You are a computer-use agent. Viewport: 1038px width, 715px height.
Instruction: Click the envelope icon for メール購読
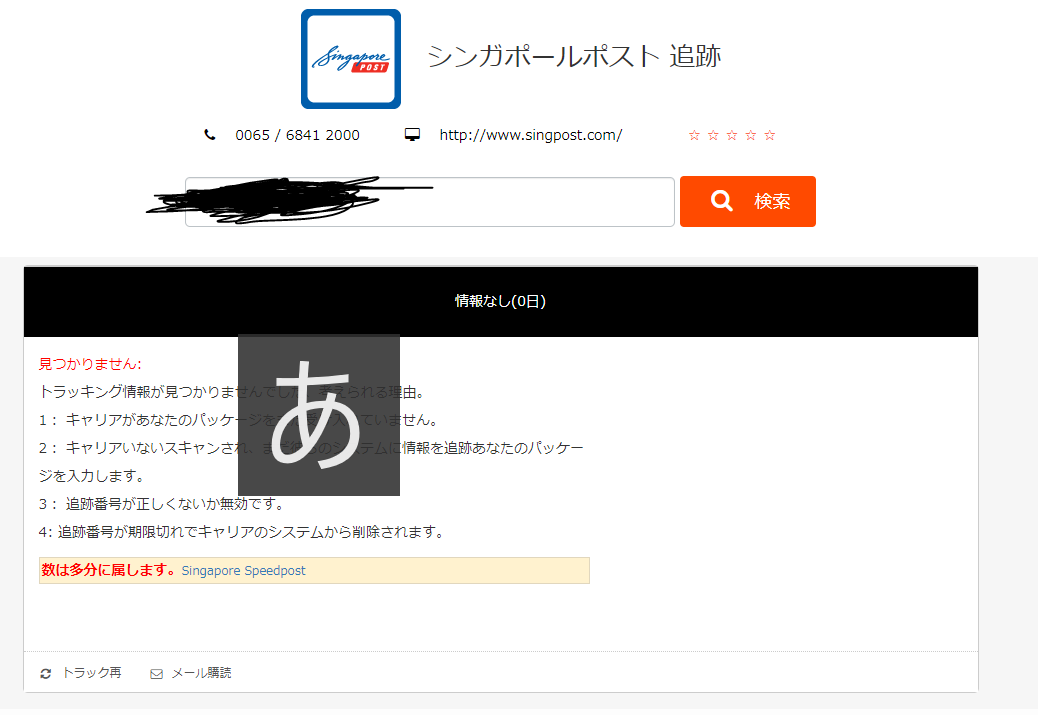click(x=156, y=674)
